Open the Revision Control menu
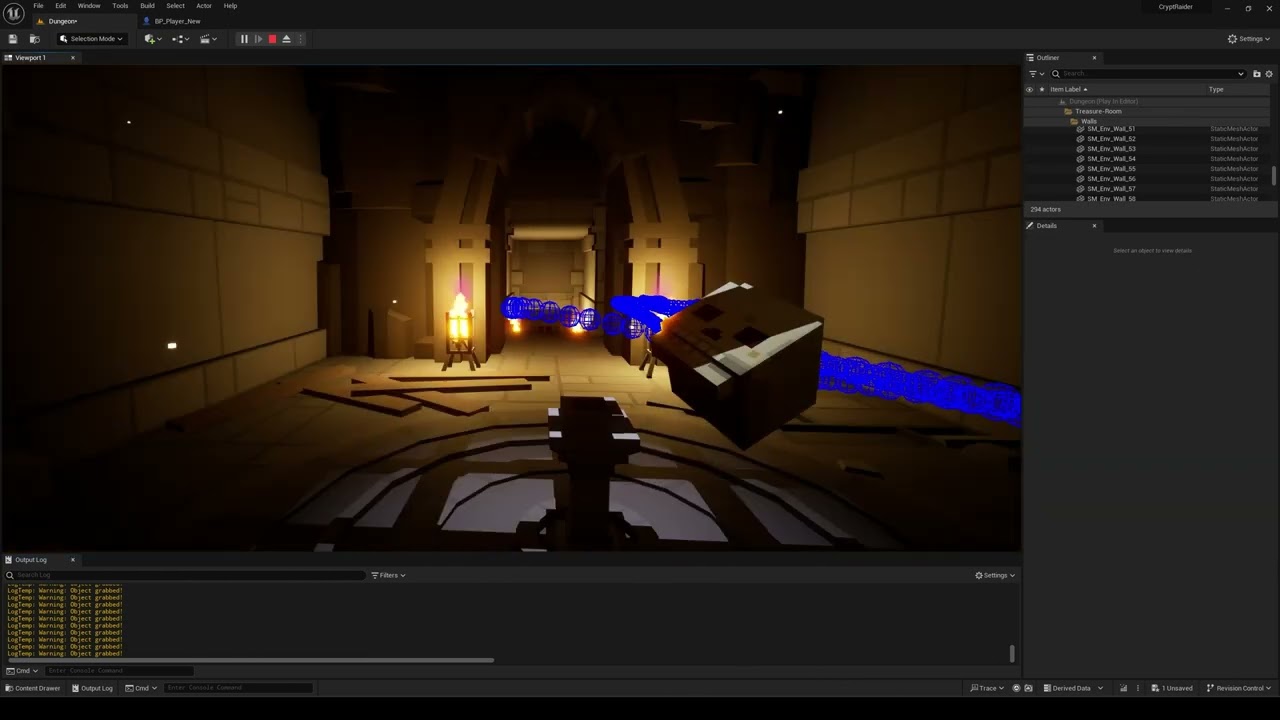 click(x=1238, y=688)
